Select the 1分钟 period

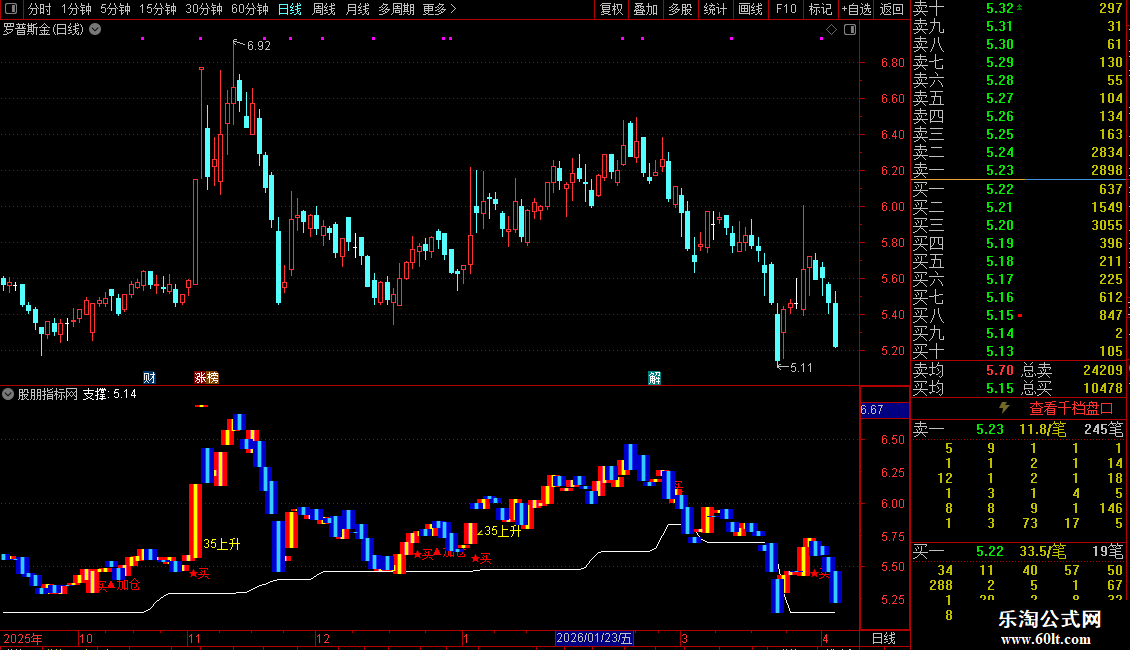pyautogui.click(x=76, y=9)
